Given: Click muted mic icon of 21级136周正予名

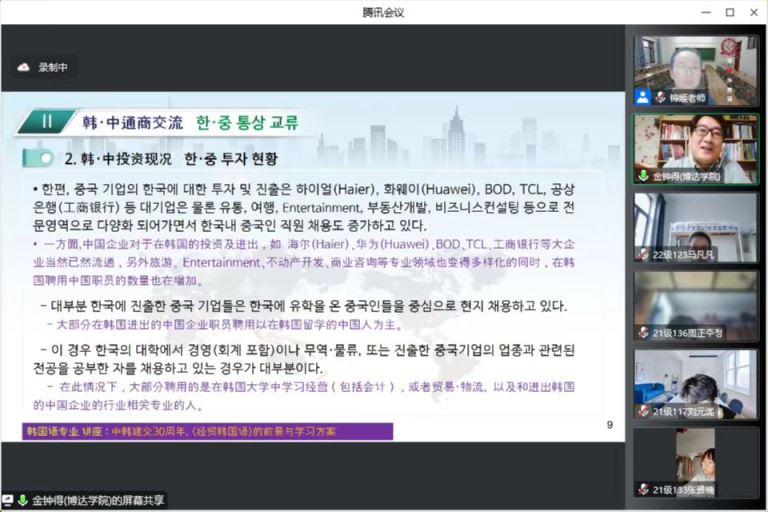Looking at the screenshot, I should (643, 332).
